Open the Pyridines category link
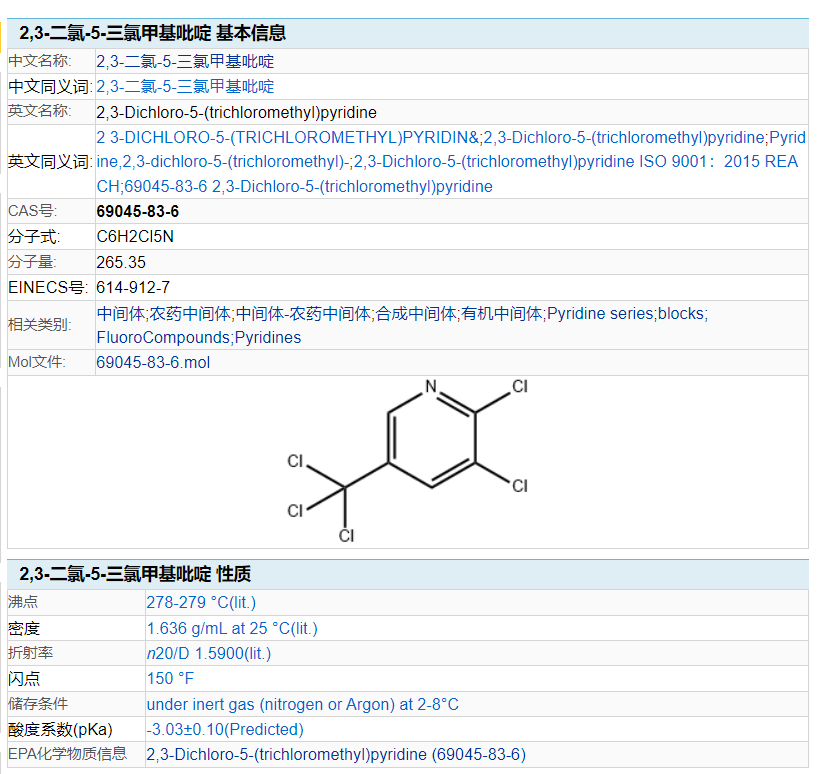The height and width of the screenshot is (774, 818). [268, 338]
